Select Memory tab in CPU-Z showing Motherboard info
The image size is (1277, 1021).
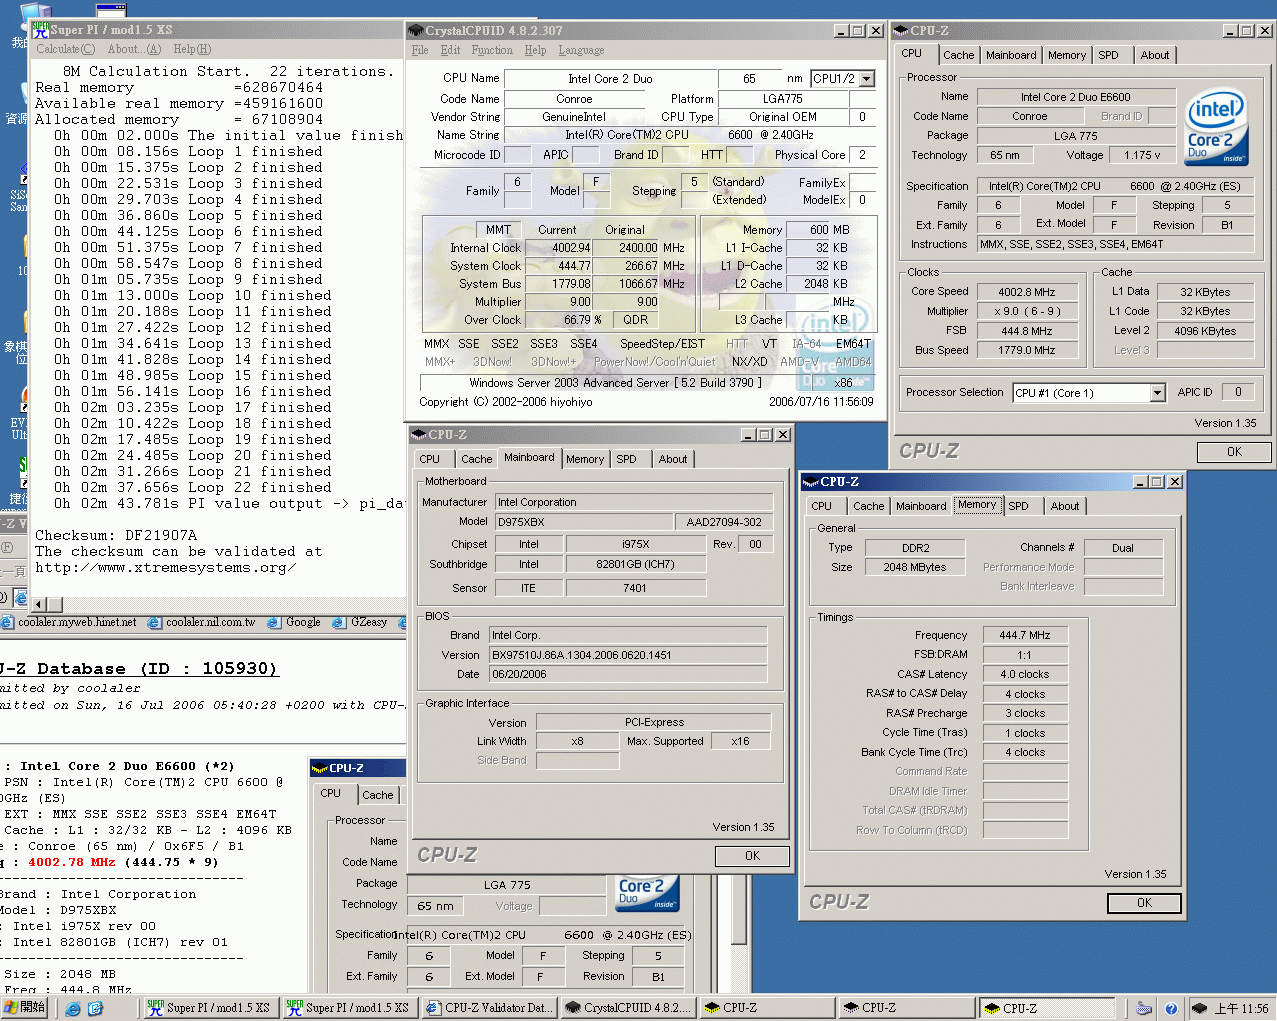pyautogui.click(x=585, y=459)
